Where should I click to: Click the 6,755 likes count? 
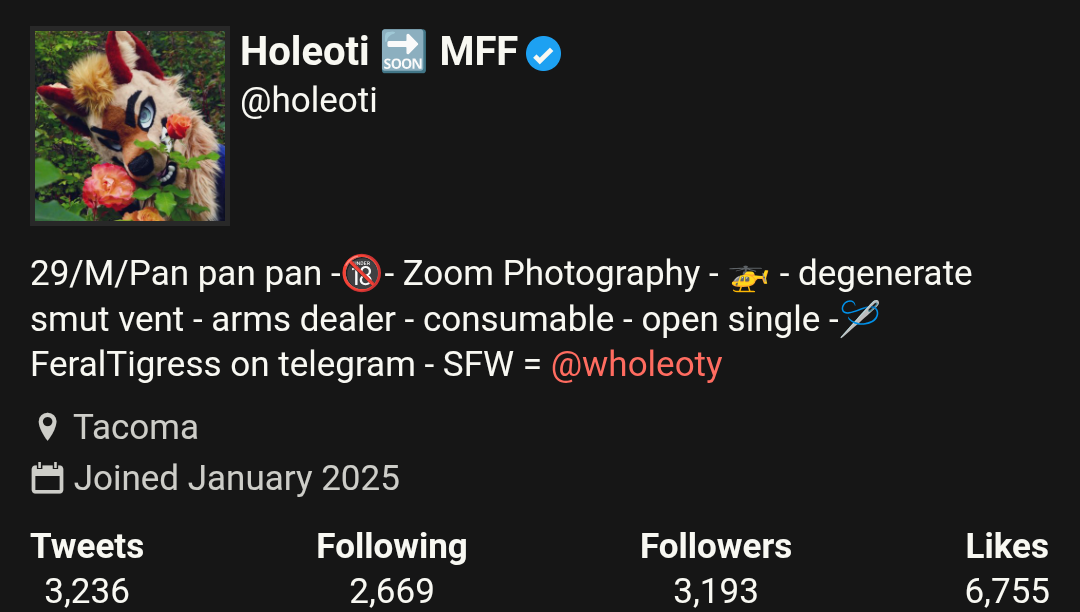[x=1007, y=591]
